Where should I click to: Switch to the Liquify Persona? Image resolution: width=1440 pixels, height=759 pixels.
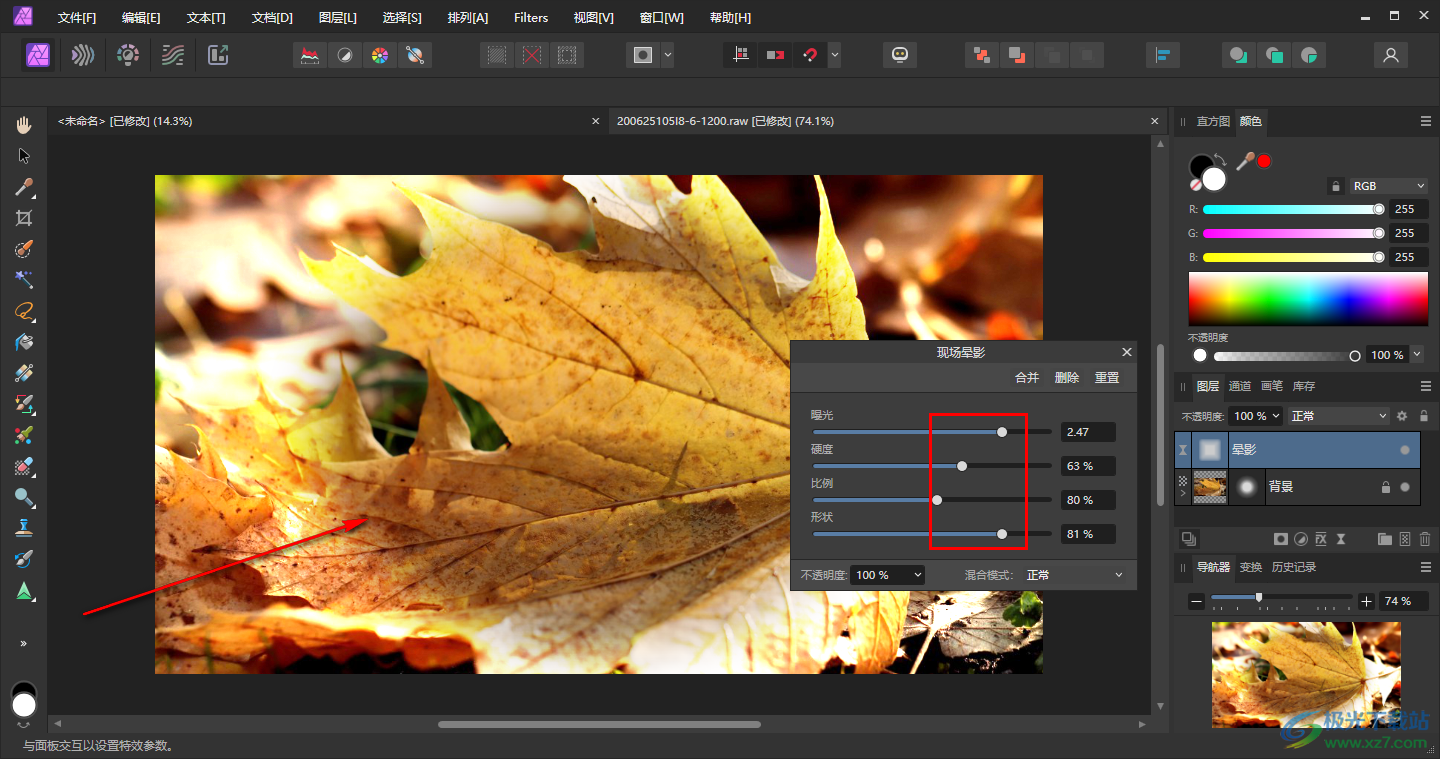83,55
